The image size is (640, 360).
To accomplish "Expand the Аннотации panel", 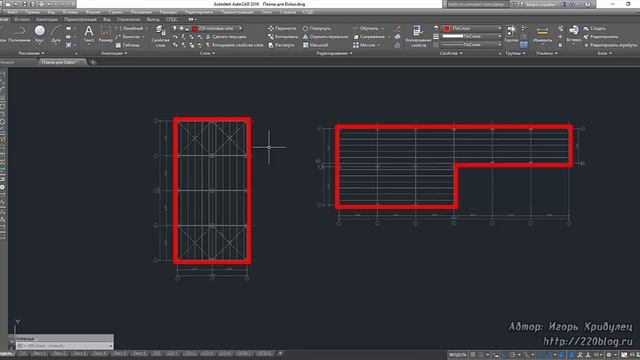I will click(114, 53).
